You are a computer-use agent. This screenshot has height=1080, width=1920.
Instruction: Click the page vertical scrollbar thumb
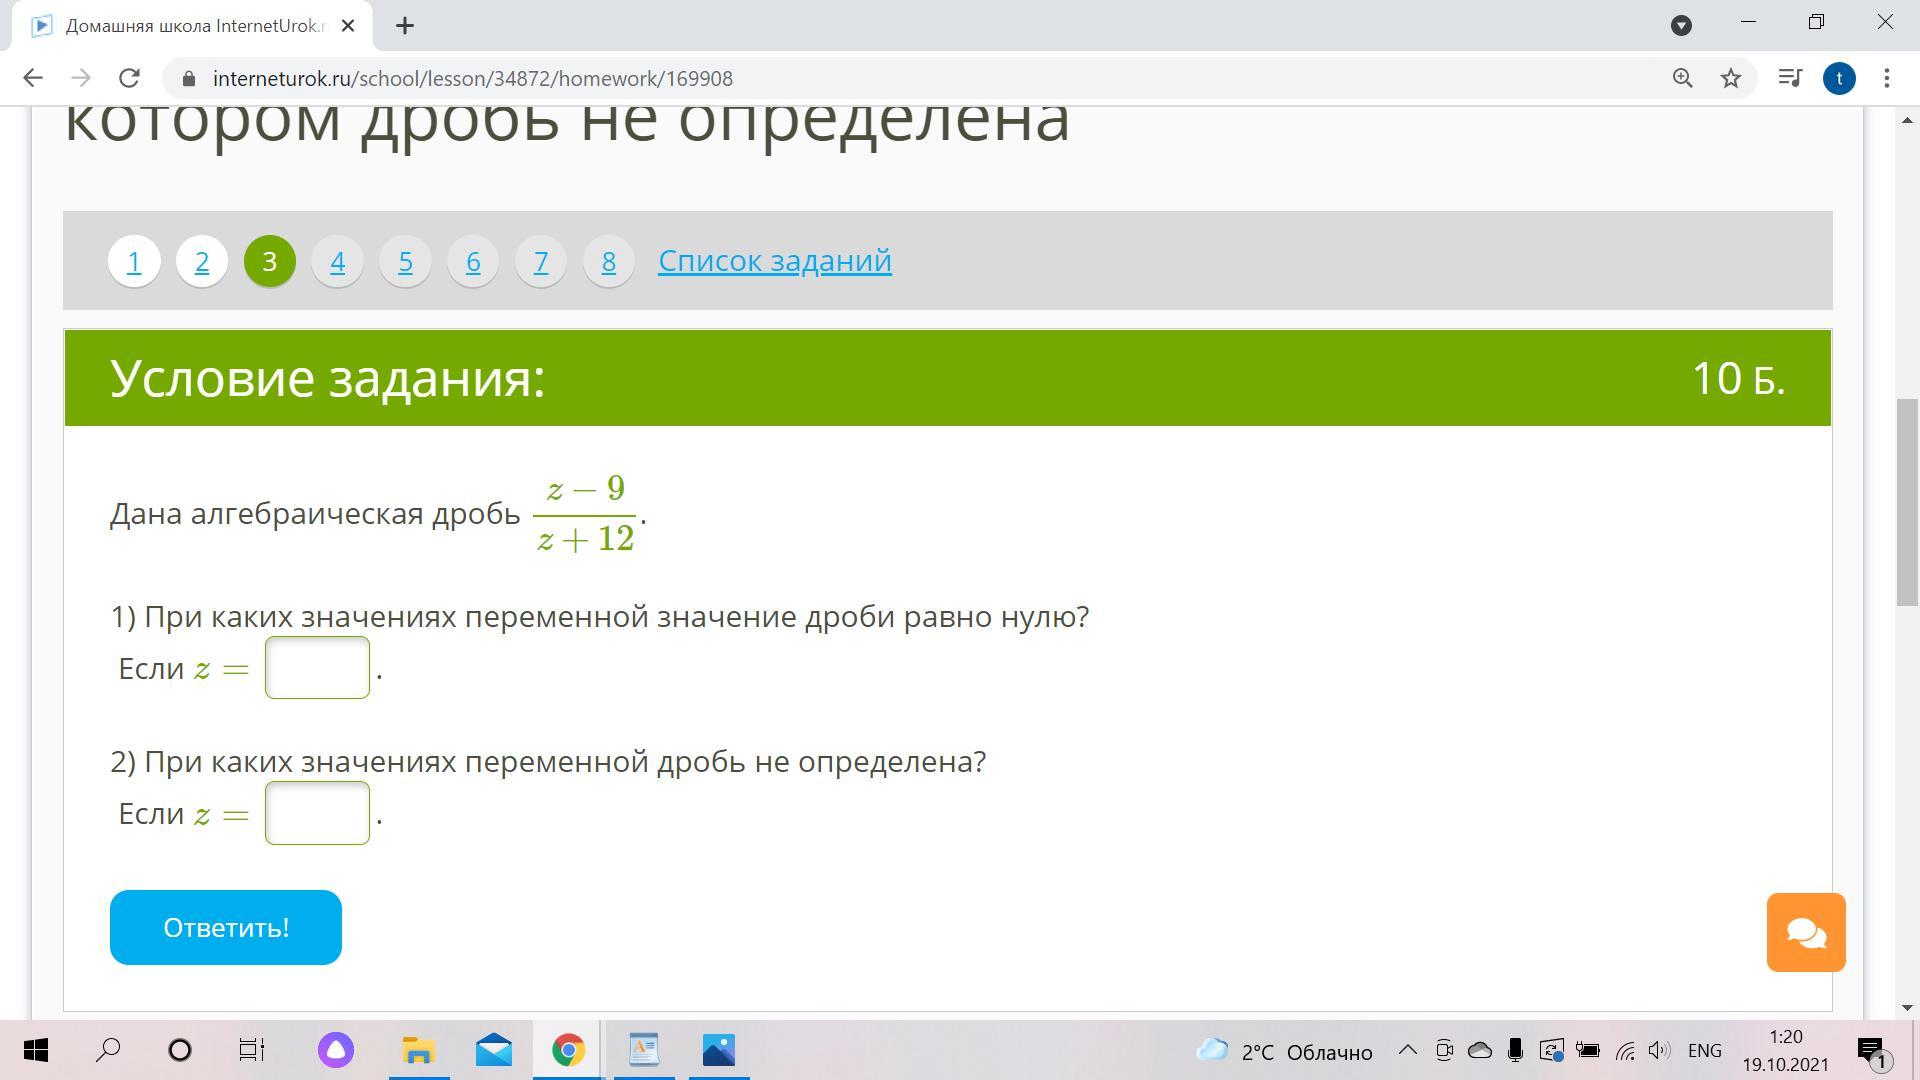coord(1906,500)
